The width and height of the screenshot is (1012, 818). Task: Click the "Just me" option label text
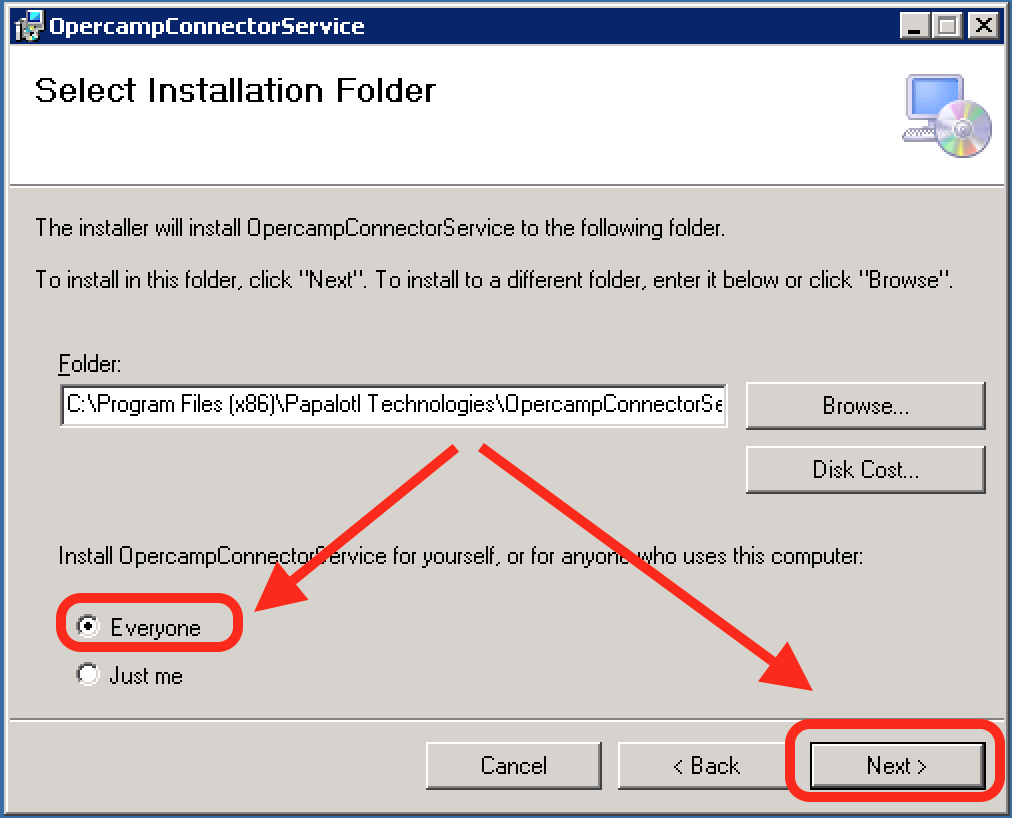point(146,676)
